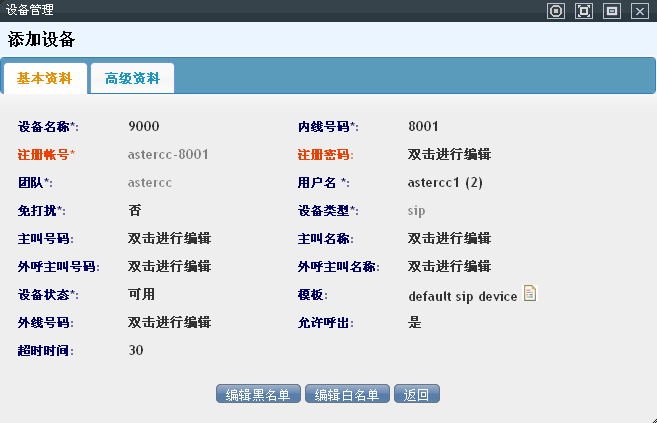Click the 超时时间 value 30

[136, 351]
